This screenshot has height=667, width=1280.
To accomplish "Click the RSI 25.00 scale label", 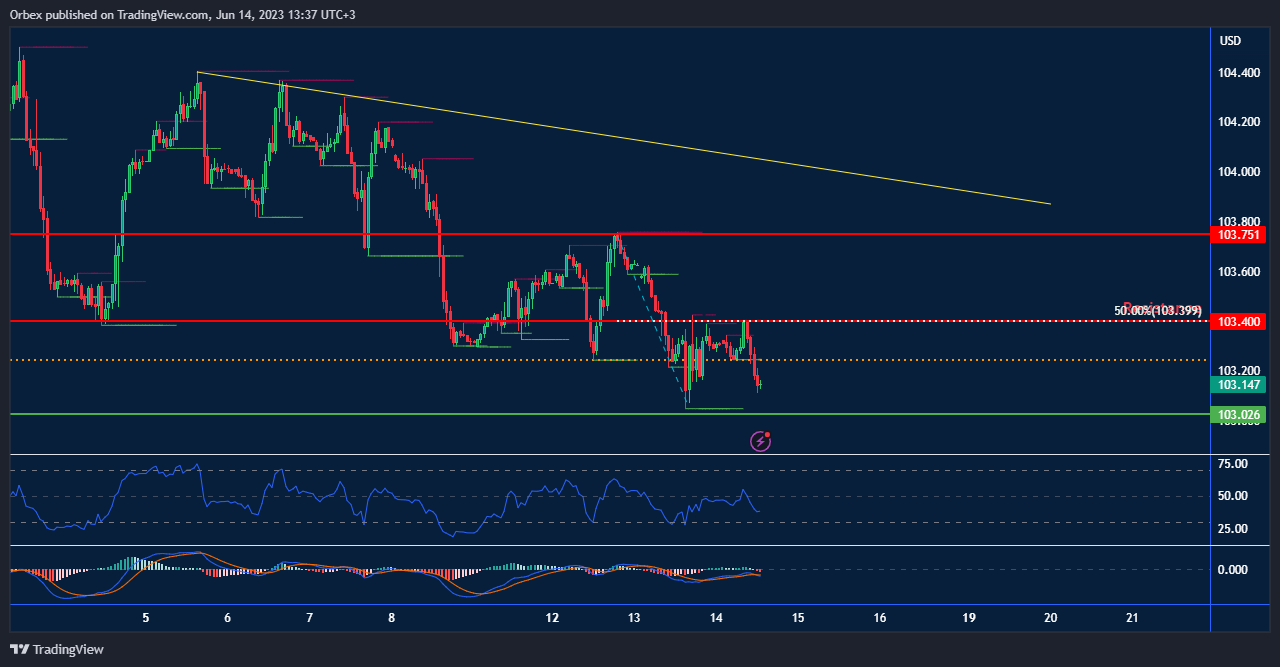I will 1233,529.
